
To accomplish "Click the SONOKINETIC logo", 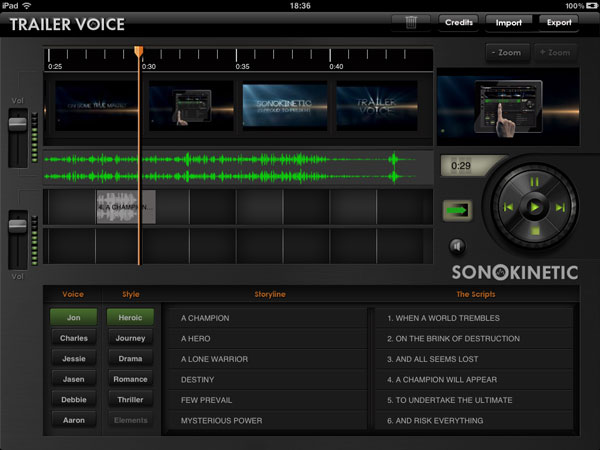I will [x=515, y=272].
